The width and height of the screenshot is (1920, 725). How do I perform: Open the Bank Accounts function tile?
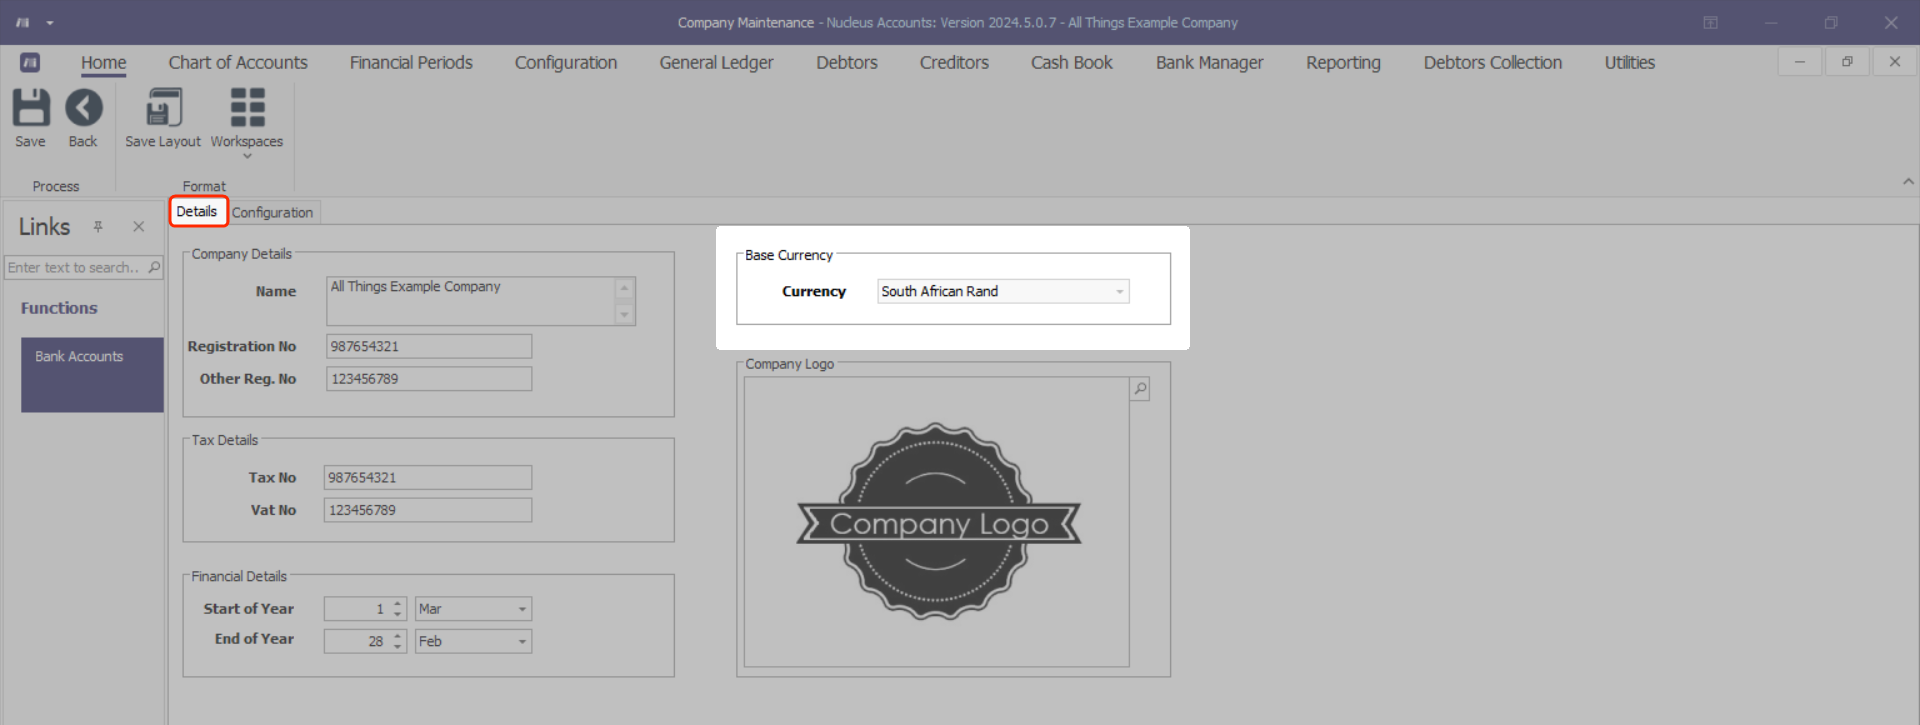[92, 374]
